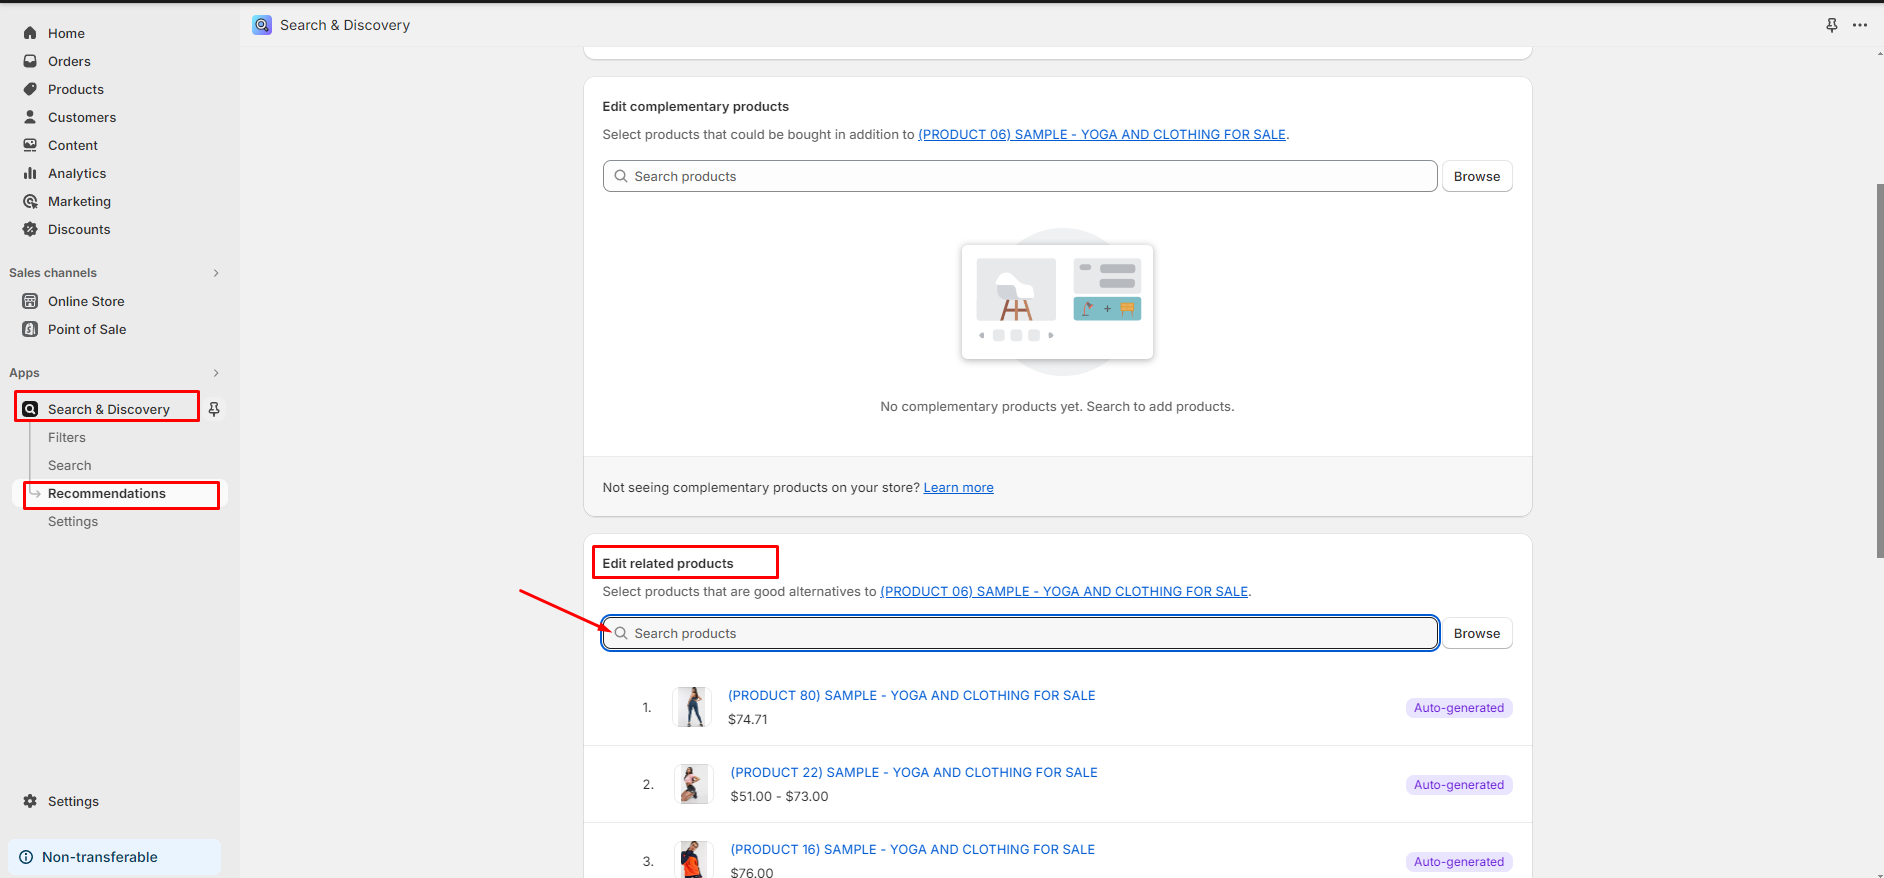1884x878 pixels.
Task: Focus the related products search field
Action: pos(1020,633)
